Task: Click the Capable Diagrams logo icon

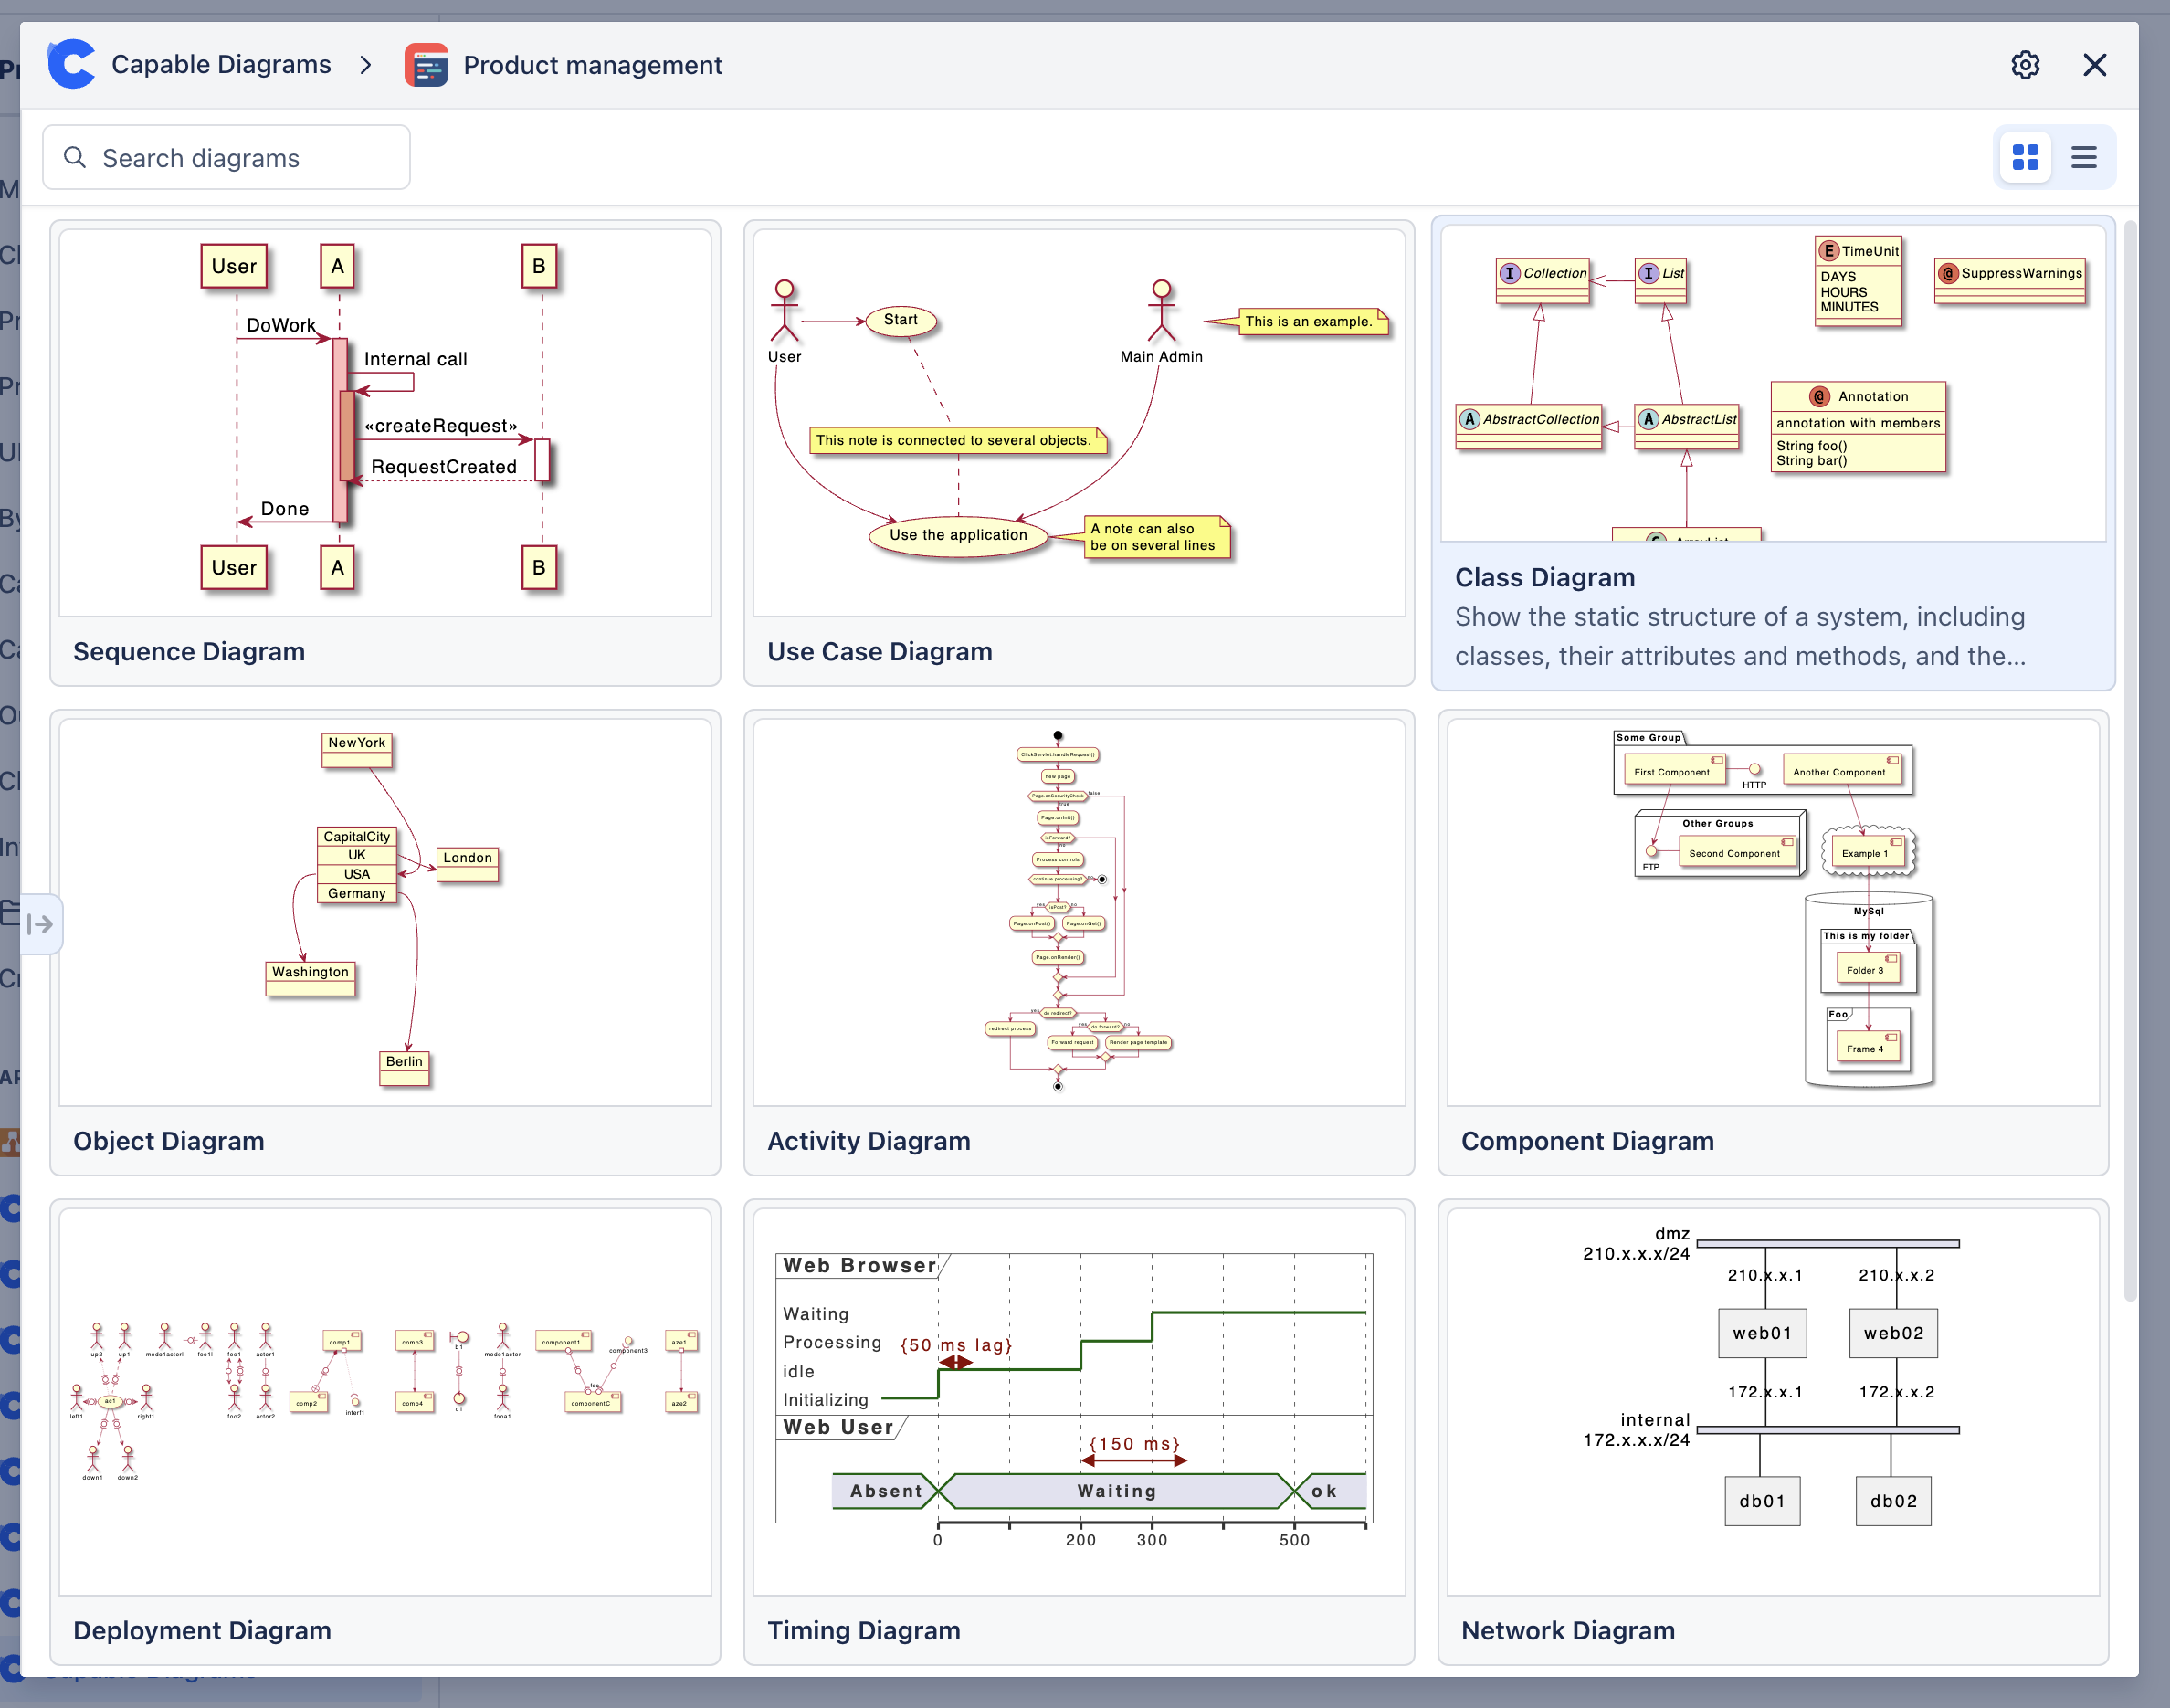Action: coord(72,65)
